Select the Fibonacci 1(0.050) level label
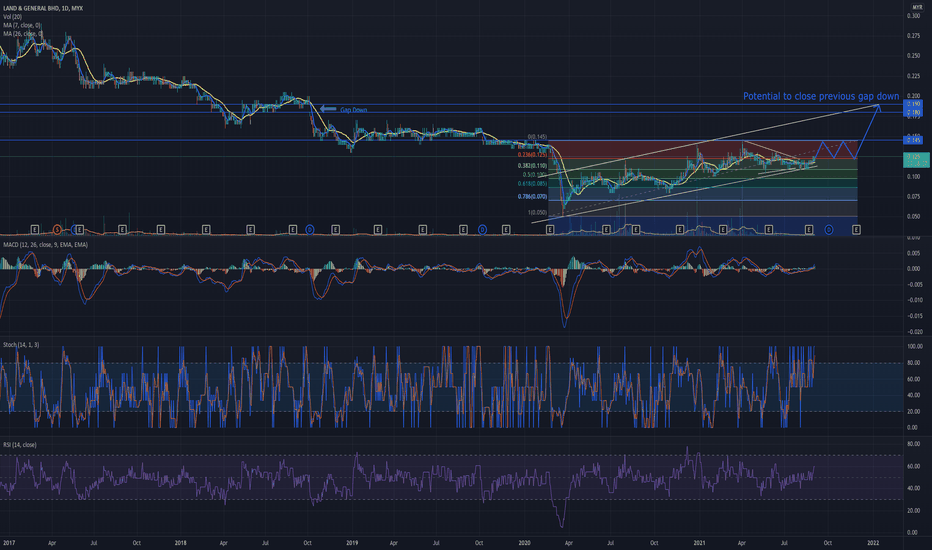932x550 pixels. tap(538, 212)
